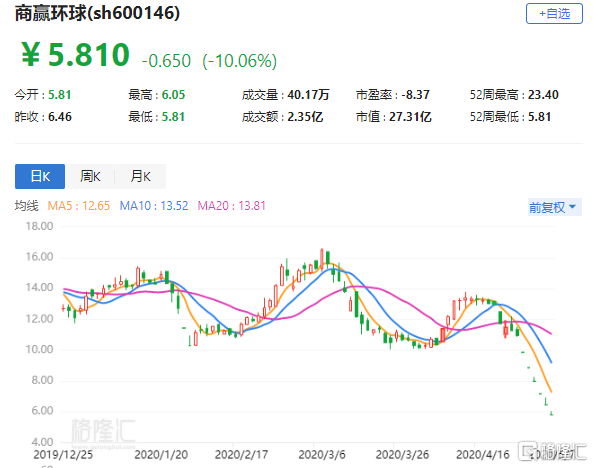Click the current price ¥5.810
593x468 pixels.
75,55
